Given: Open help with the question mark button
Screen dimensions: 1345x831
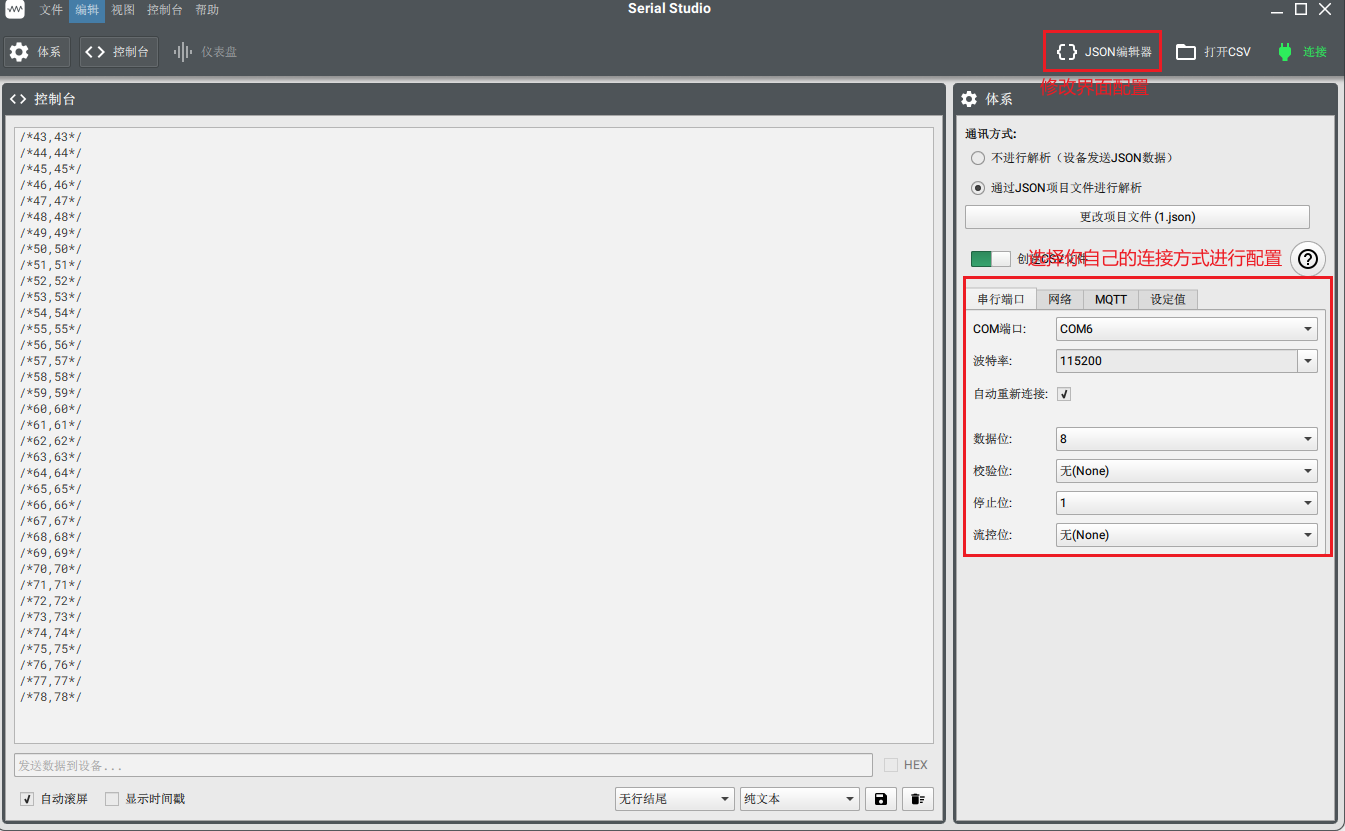Looking at the screenshot, I should [x=1307, y=259].
